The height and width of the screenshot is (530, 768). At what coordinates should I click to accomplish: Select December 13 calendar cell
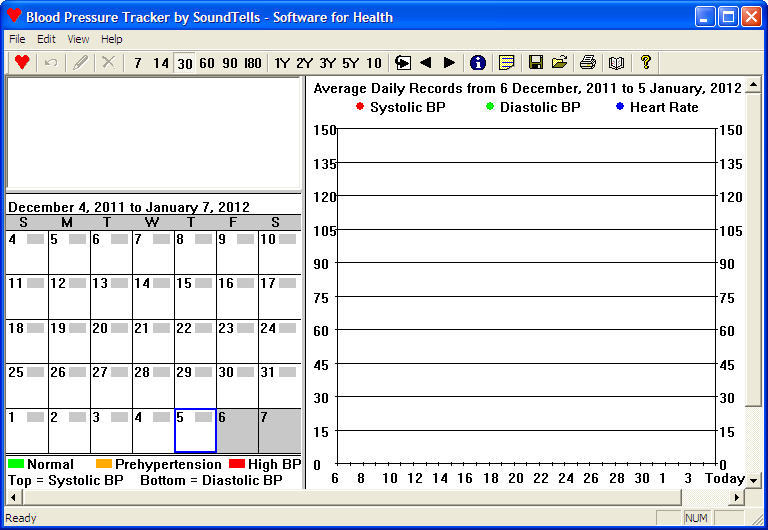111,297
